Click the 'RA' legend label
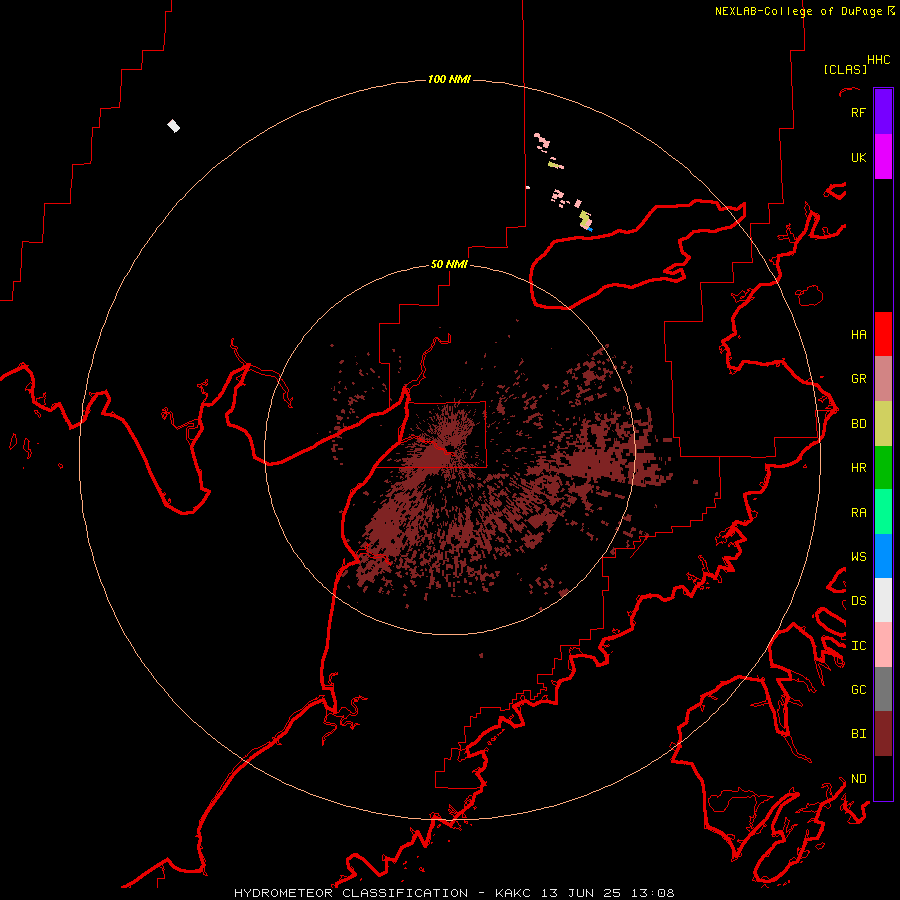Screen dimensions: 900x900 click(x=859, y=512)
